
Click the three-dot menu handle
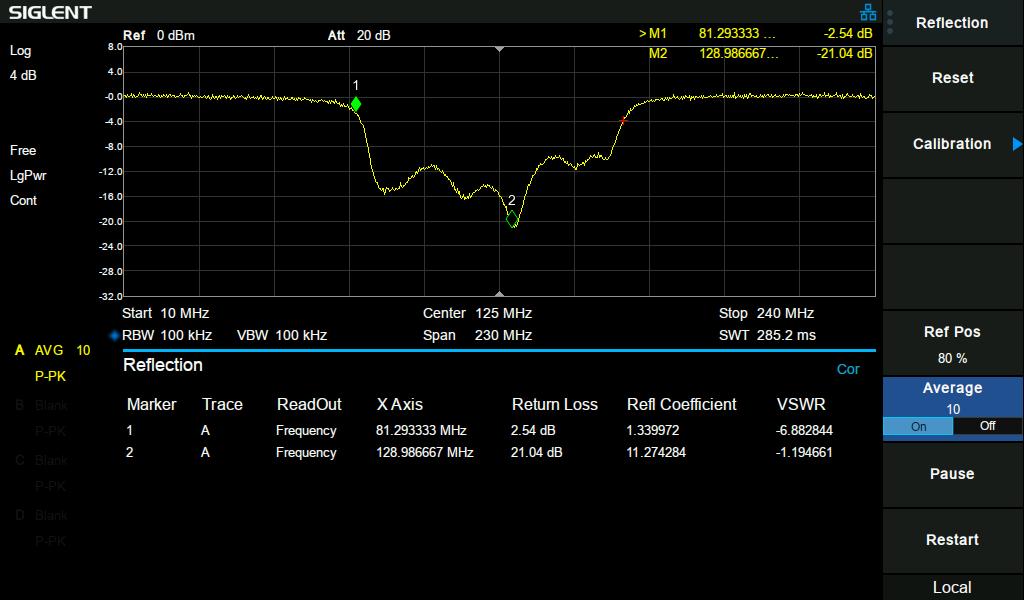click(890, 22)
